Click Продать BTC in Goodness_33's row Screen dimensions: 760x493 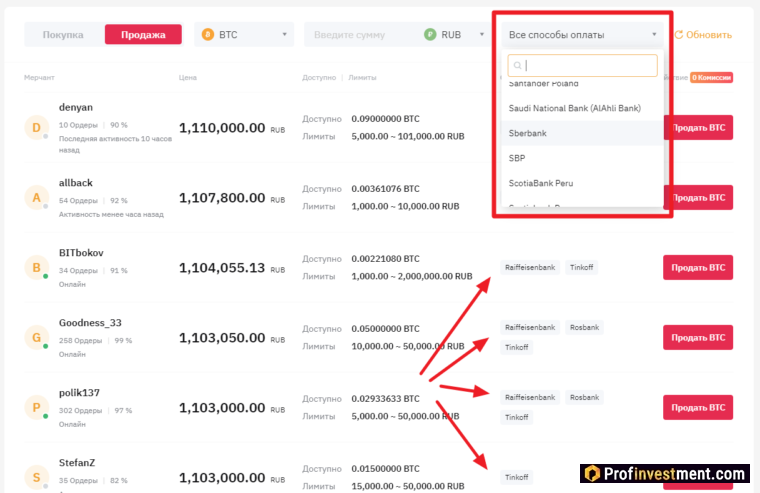698,337
